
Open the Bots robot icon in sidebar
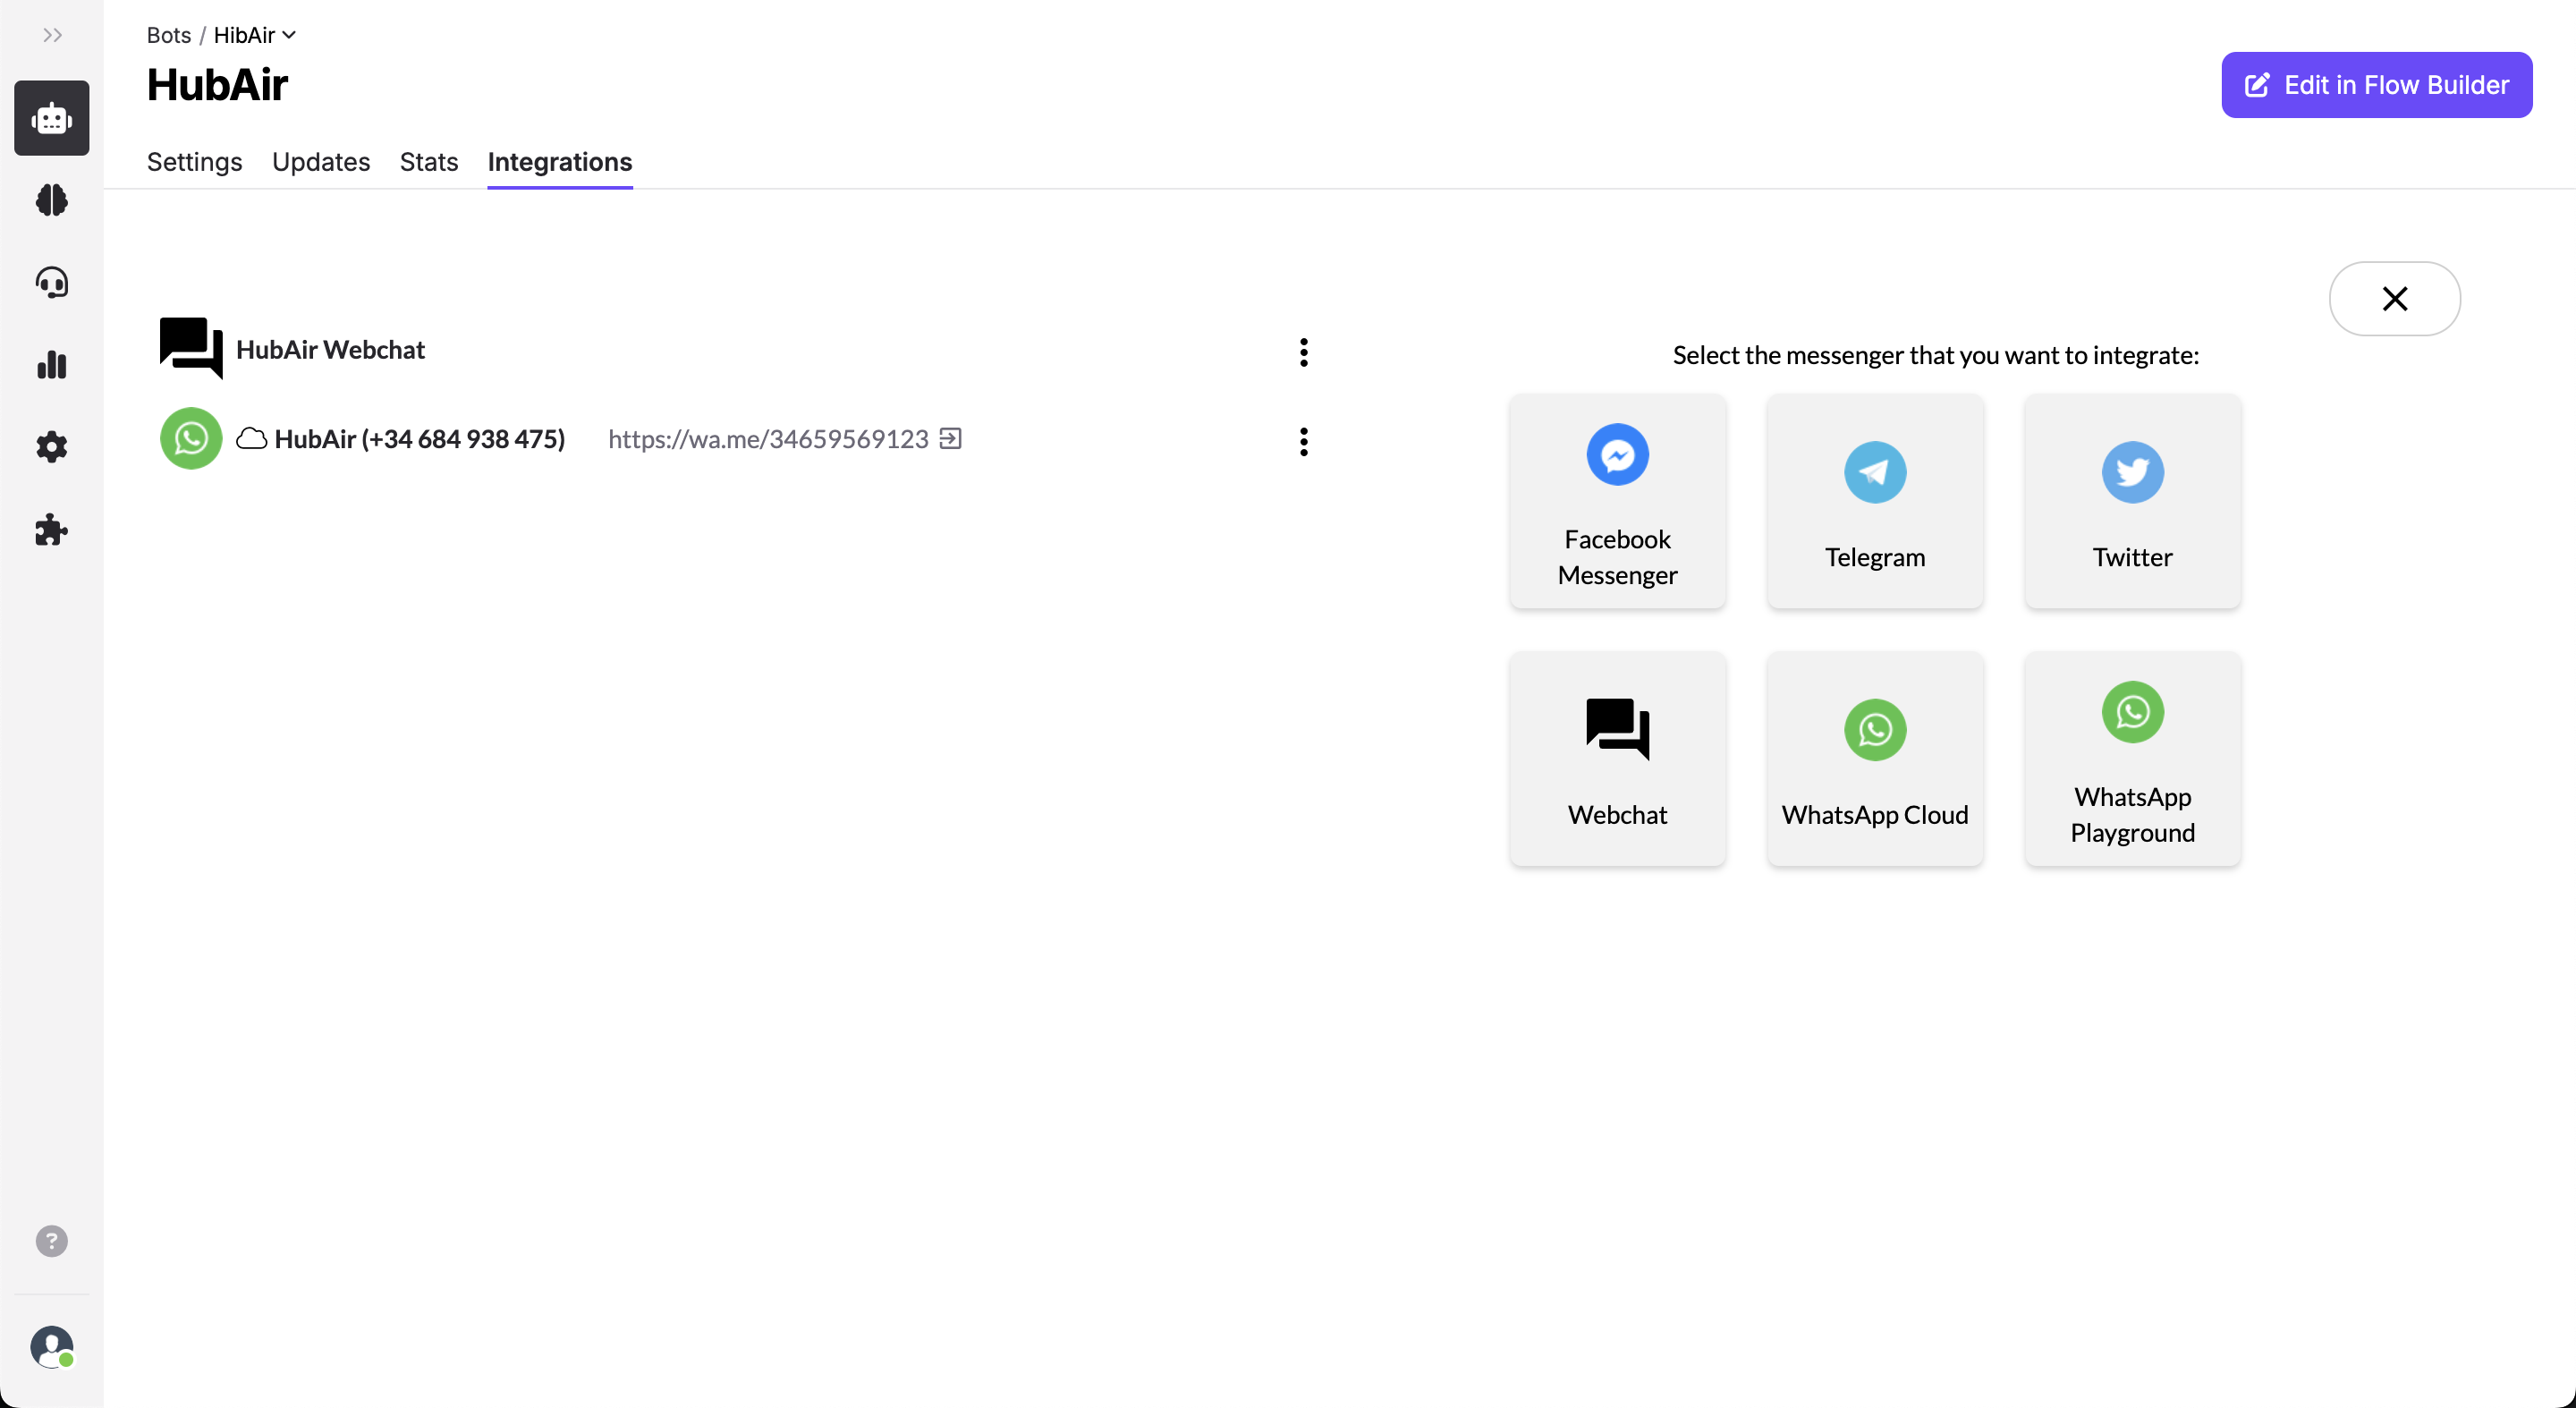pos(51,118)
